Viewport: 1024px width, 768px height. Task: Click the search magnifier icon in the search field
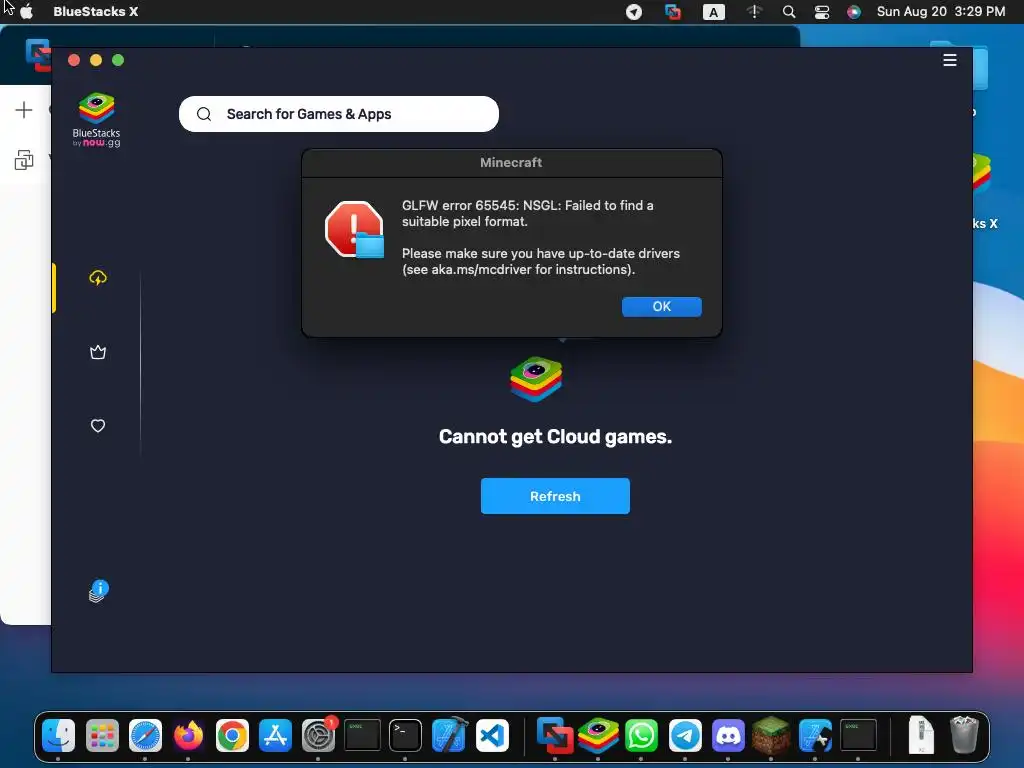pyautogui.click(x=204, y=114)
